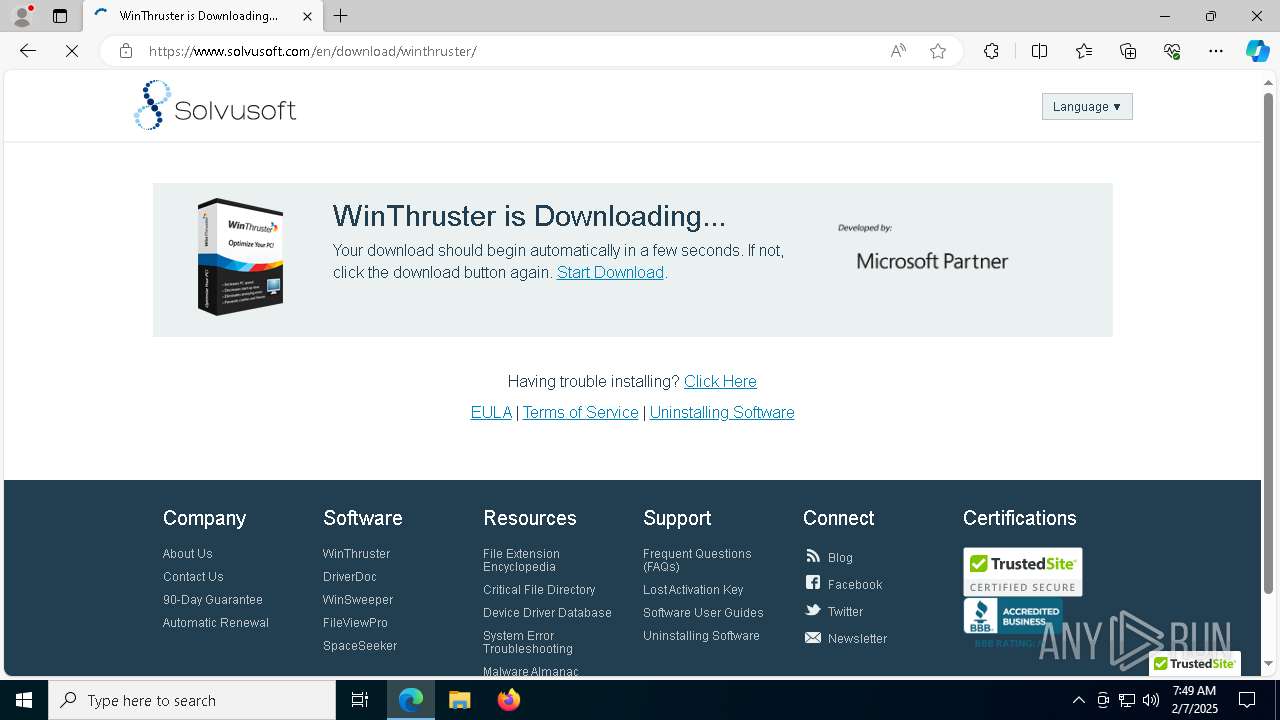Open the Click Here installation help link
This screenshot has height=720, width=1280.
(x=720, y=381)
